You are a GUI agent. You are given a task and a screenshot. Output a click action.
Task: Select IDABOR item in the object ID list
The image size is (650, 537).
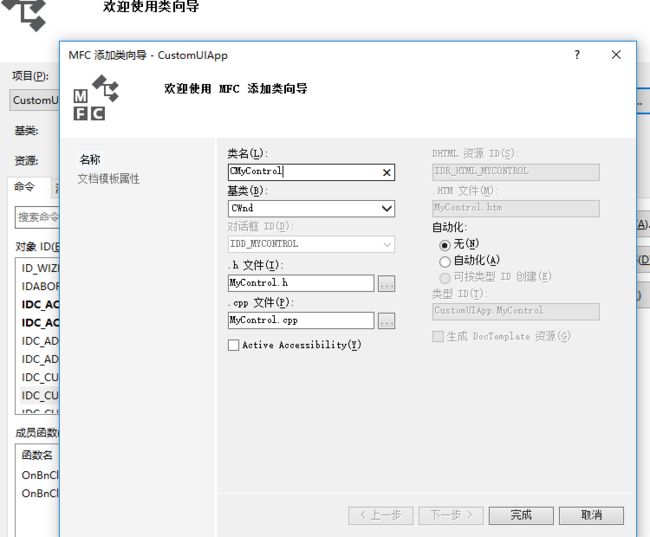click(40, 287)
